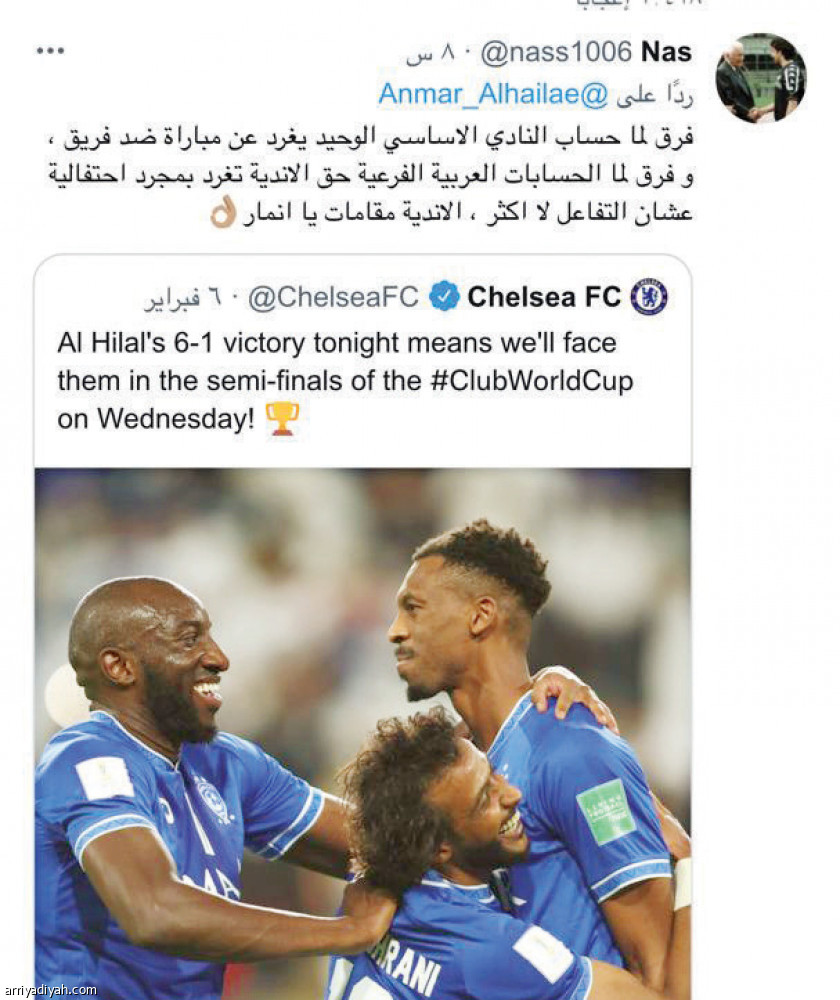Click the Nas display name
Screen dimensions: 840x1000
coord(666,52)
